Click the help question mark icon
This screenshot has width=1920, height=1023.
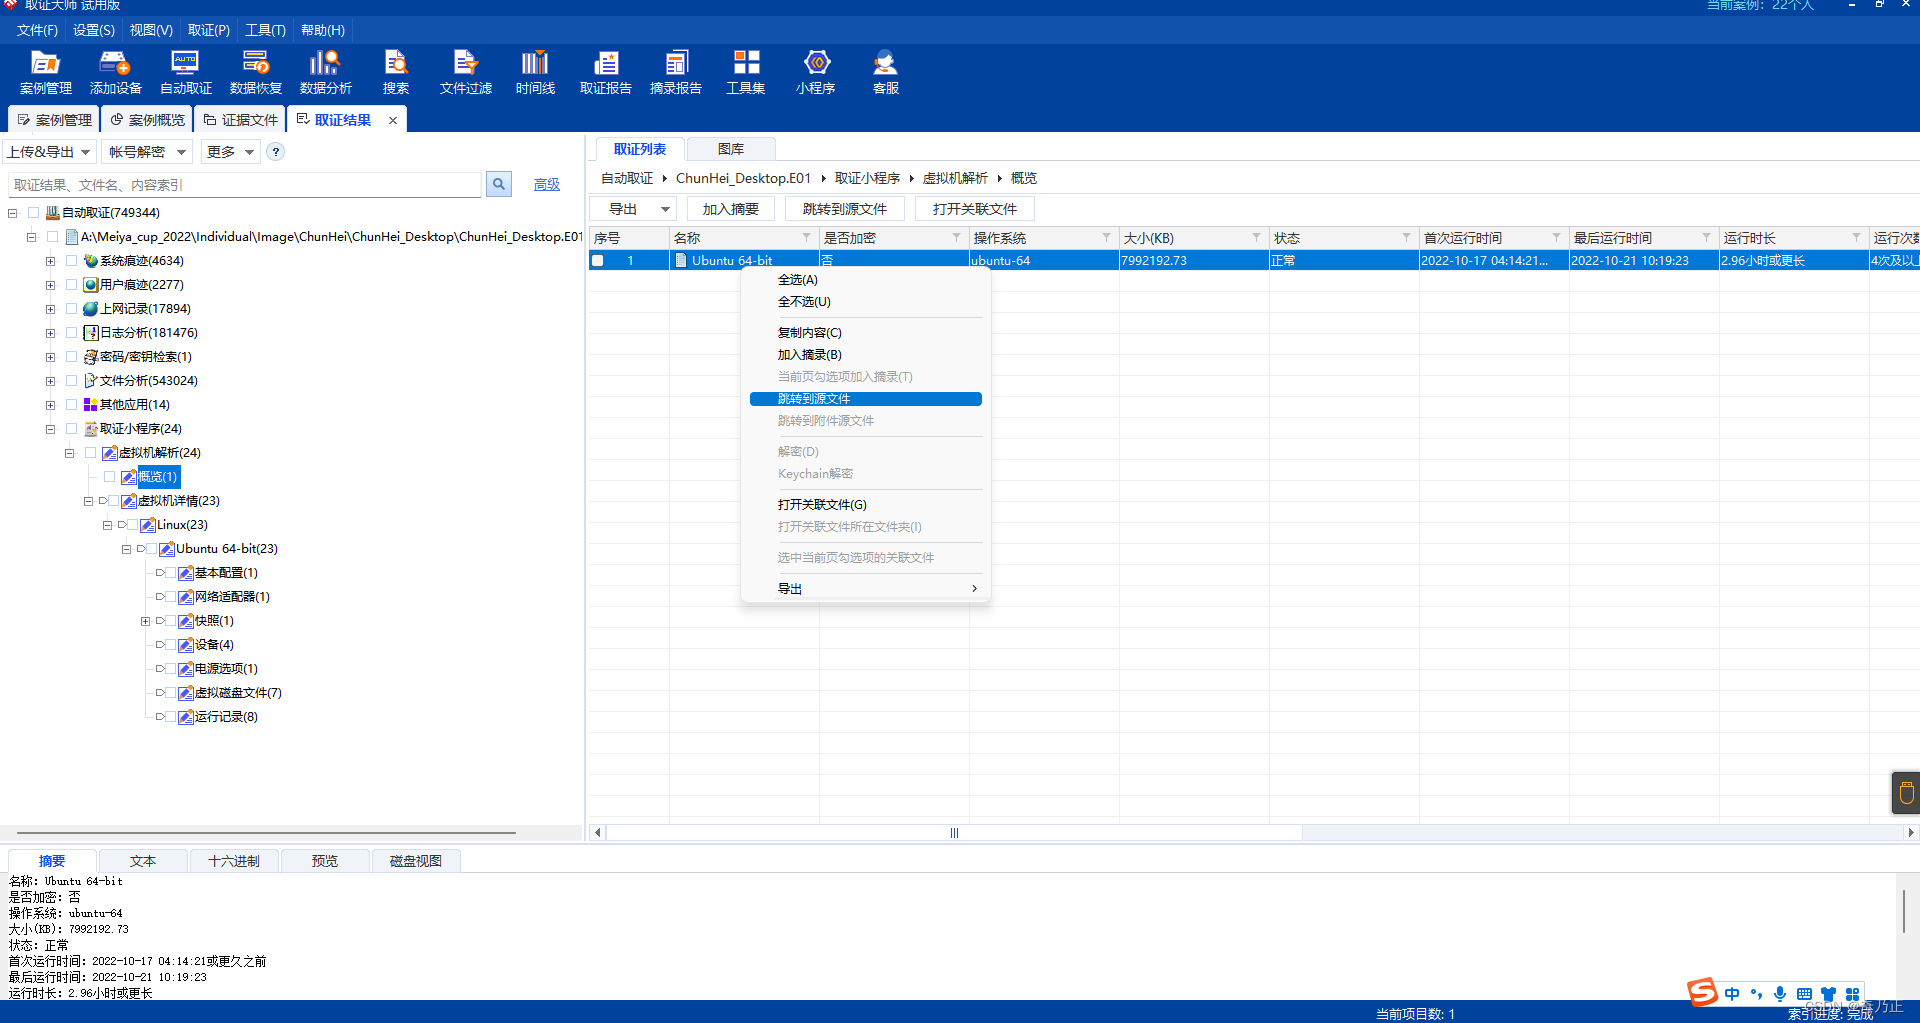(276, 152)
